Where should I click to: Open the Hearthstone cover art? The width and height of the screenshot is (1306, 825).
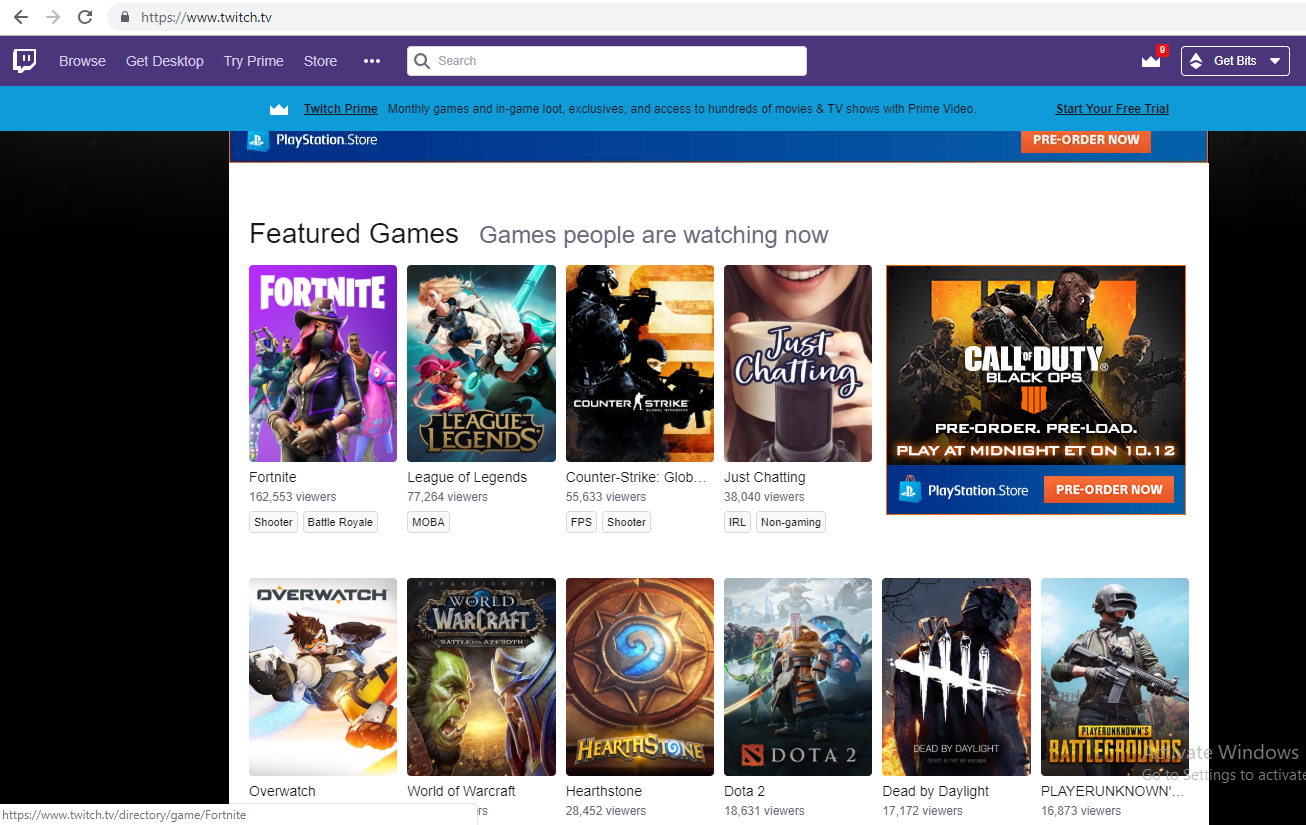(x=640, y=677)
